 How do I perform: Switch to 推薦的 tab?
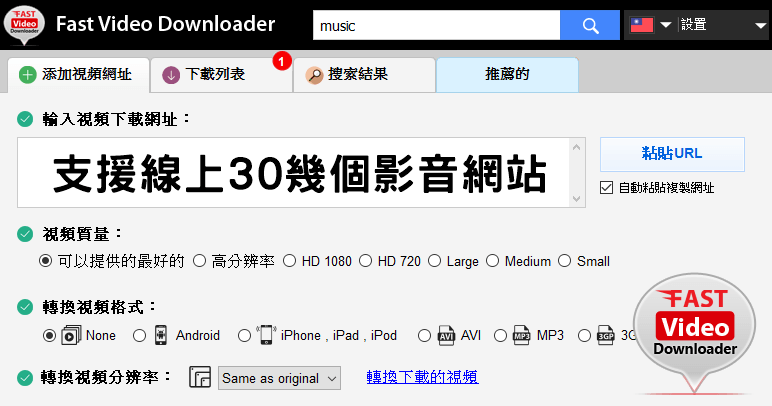click(507, 75)
